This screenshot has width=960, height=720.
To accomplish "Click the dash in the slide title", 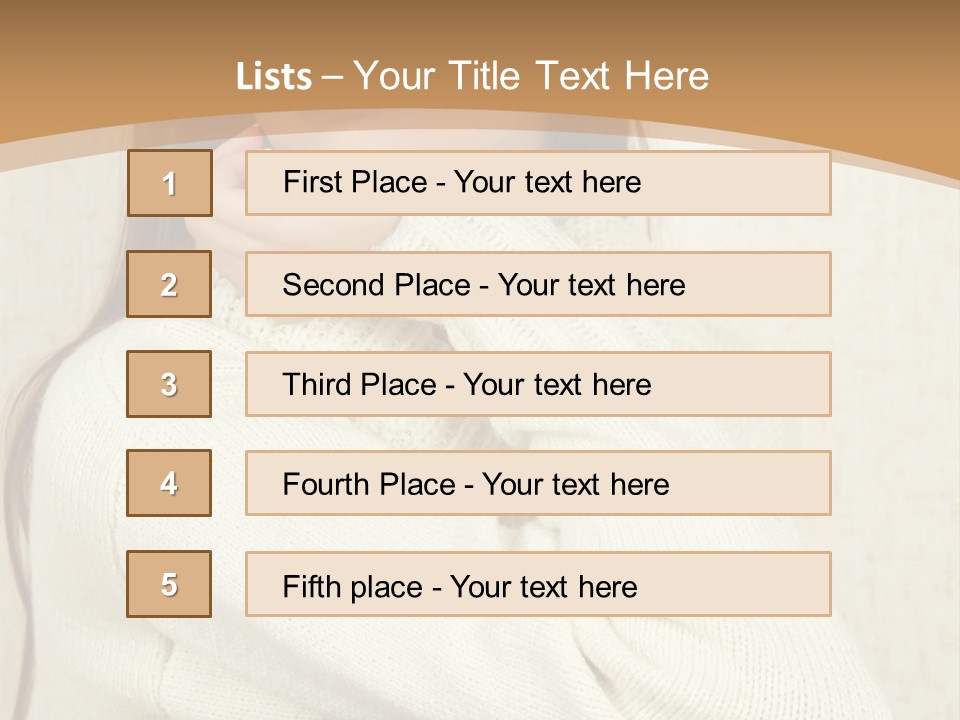I will point(332,77).
